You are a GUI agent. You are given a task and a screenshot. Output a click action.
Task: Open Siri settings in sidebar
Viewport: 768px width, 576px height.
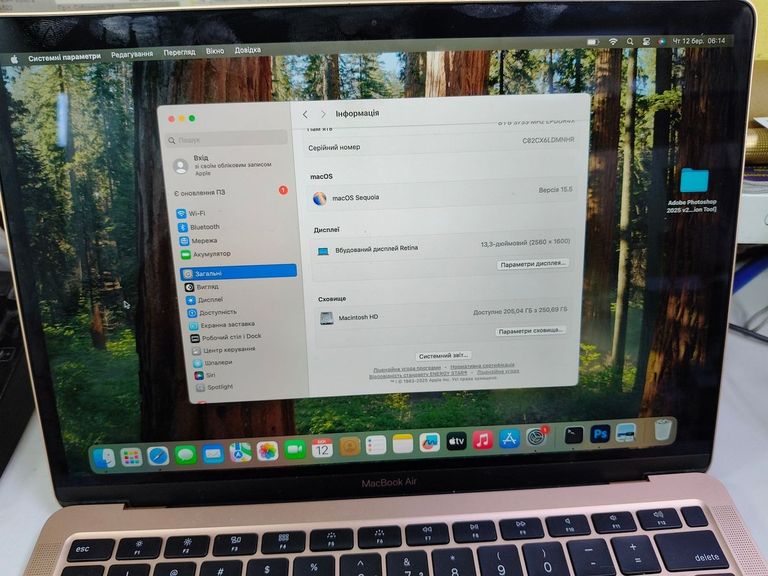tap(205, 375)
